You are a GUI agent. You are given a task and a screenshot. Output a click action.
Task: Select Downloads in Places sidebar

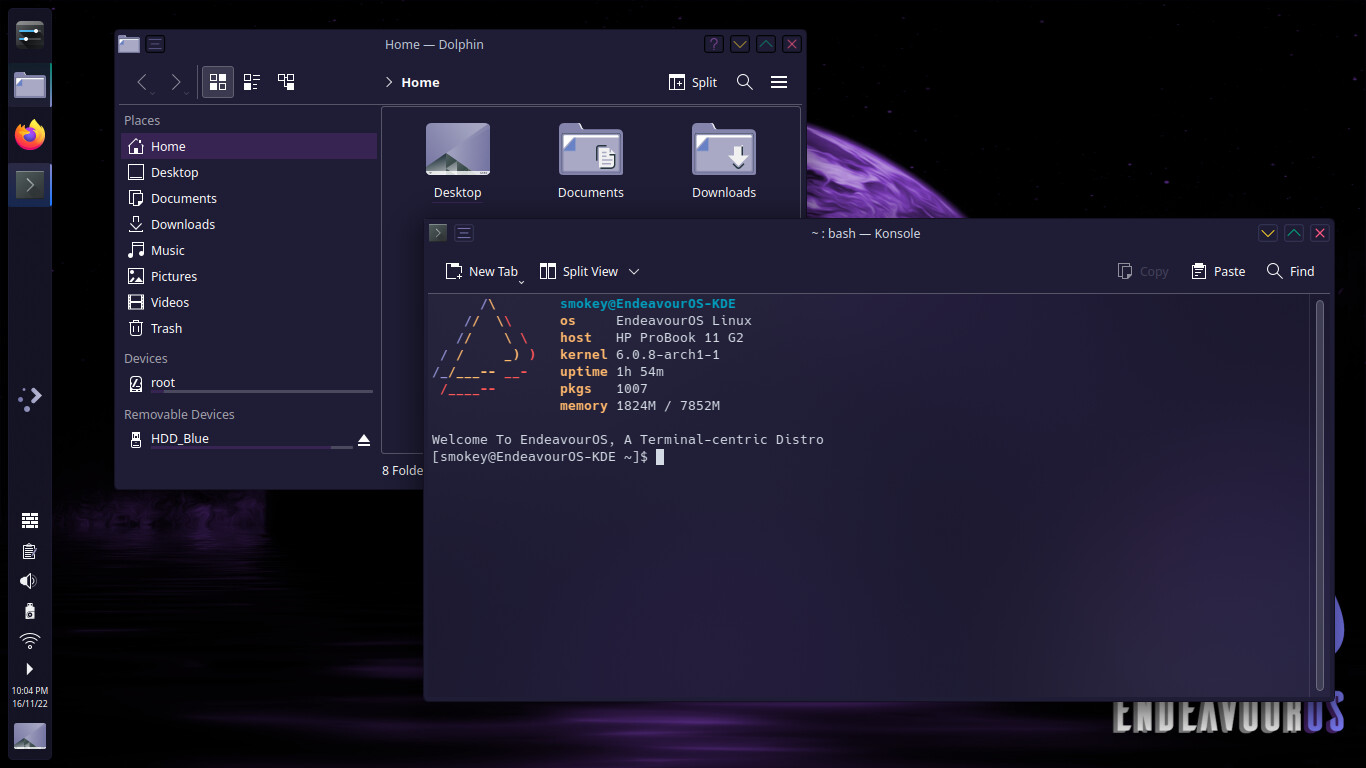point(249,224)
